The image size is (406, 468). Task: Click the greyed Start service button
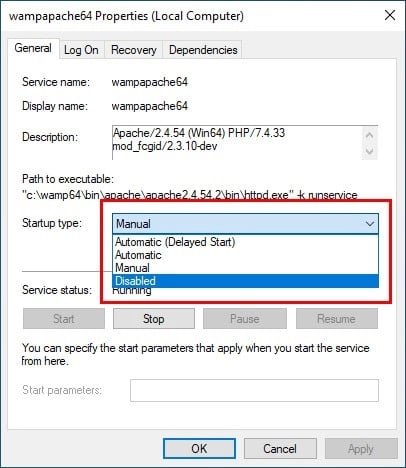64,319
